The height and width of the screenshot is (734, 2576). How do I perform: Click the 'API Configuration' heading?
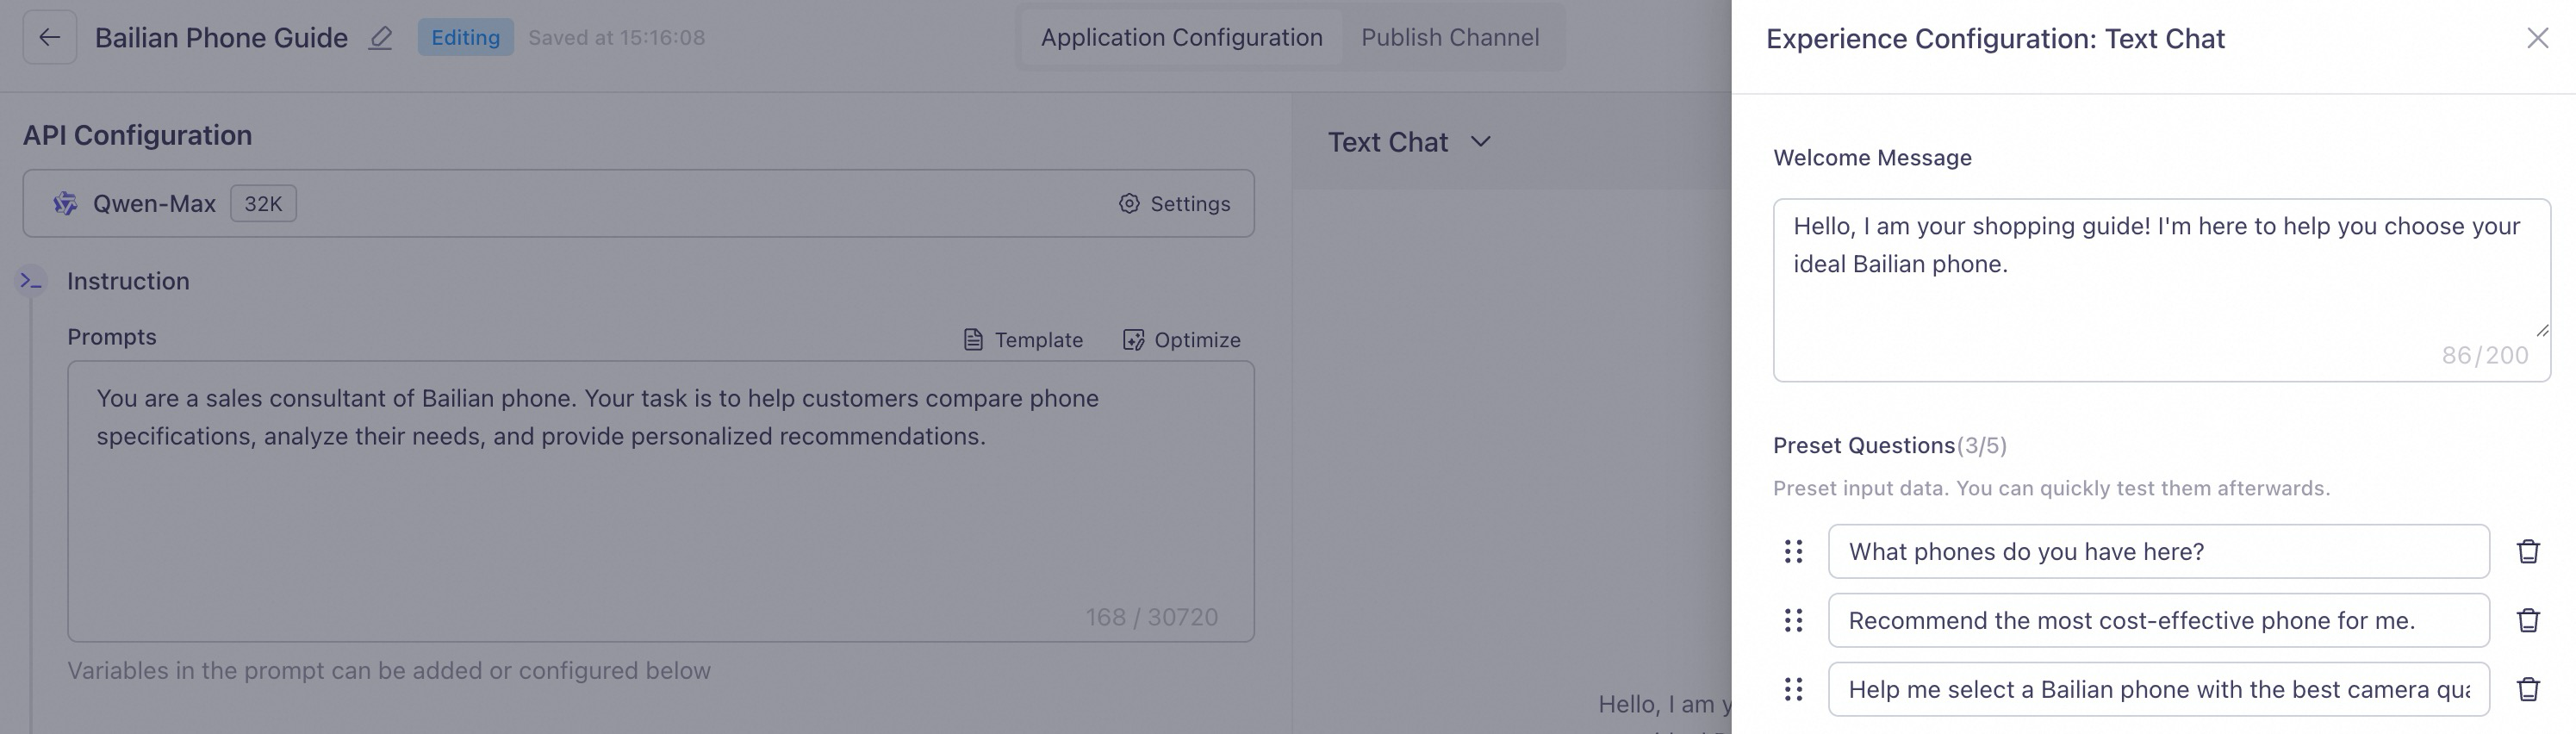click(x=137, y=135)
